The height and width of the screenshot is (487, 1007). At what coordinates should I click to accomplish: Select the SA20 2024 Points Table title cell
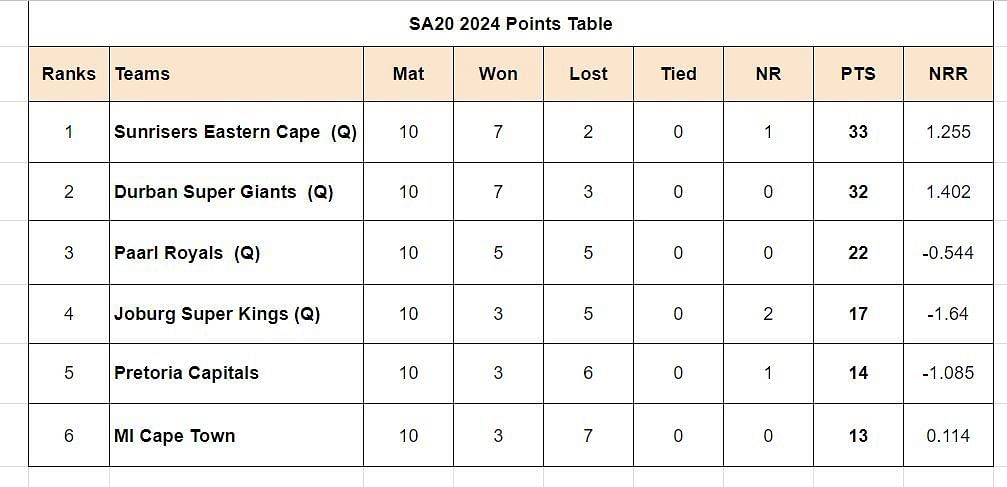[511, 24]
